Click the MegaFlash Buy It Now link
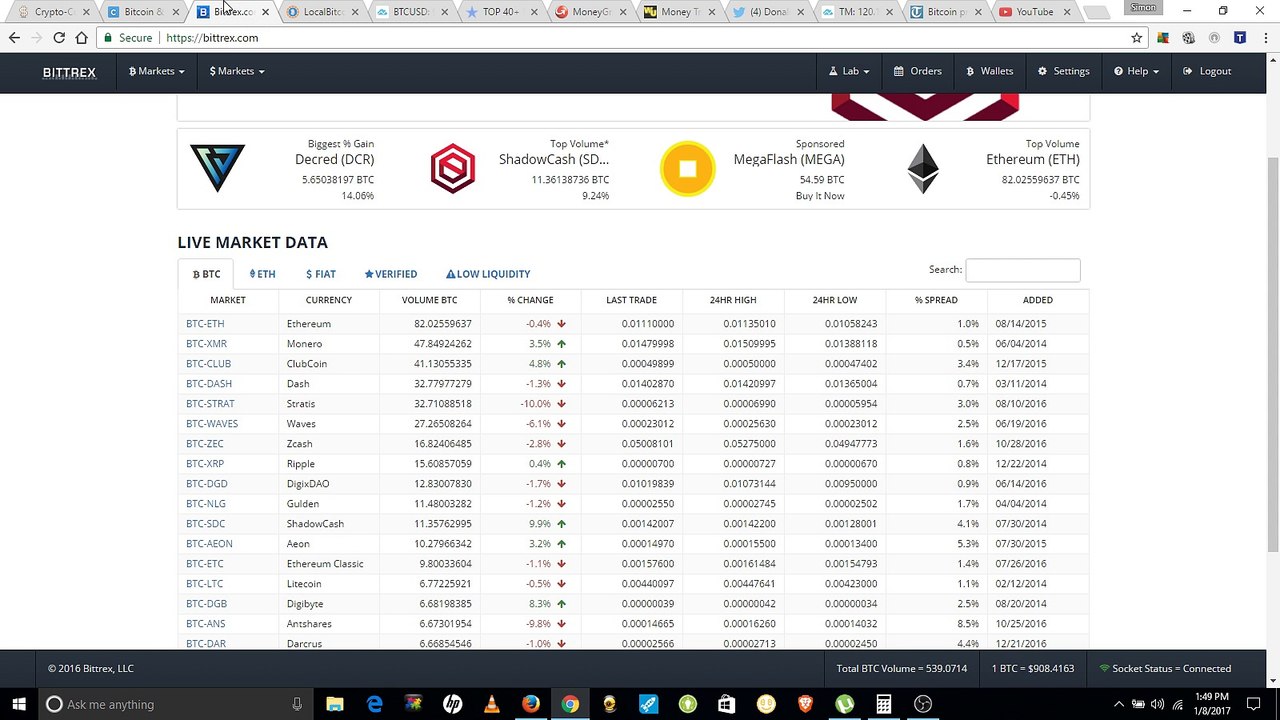1280x720 pixels. 820,196
